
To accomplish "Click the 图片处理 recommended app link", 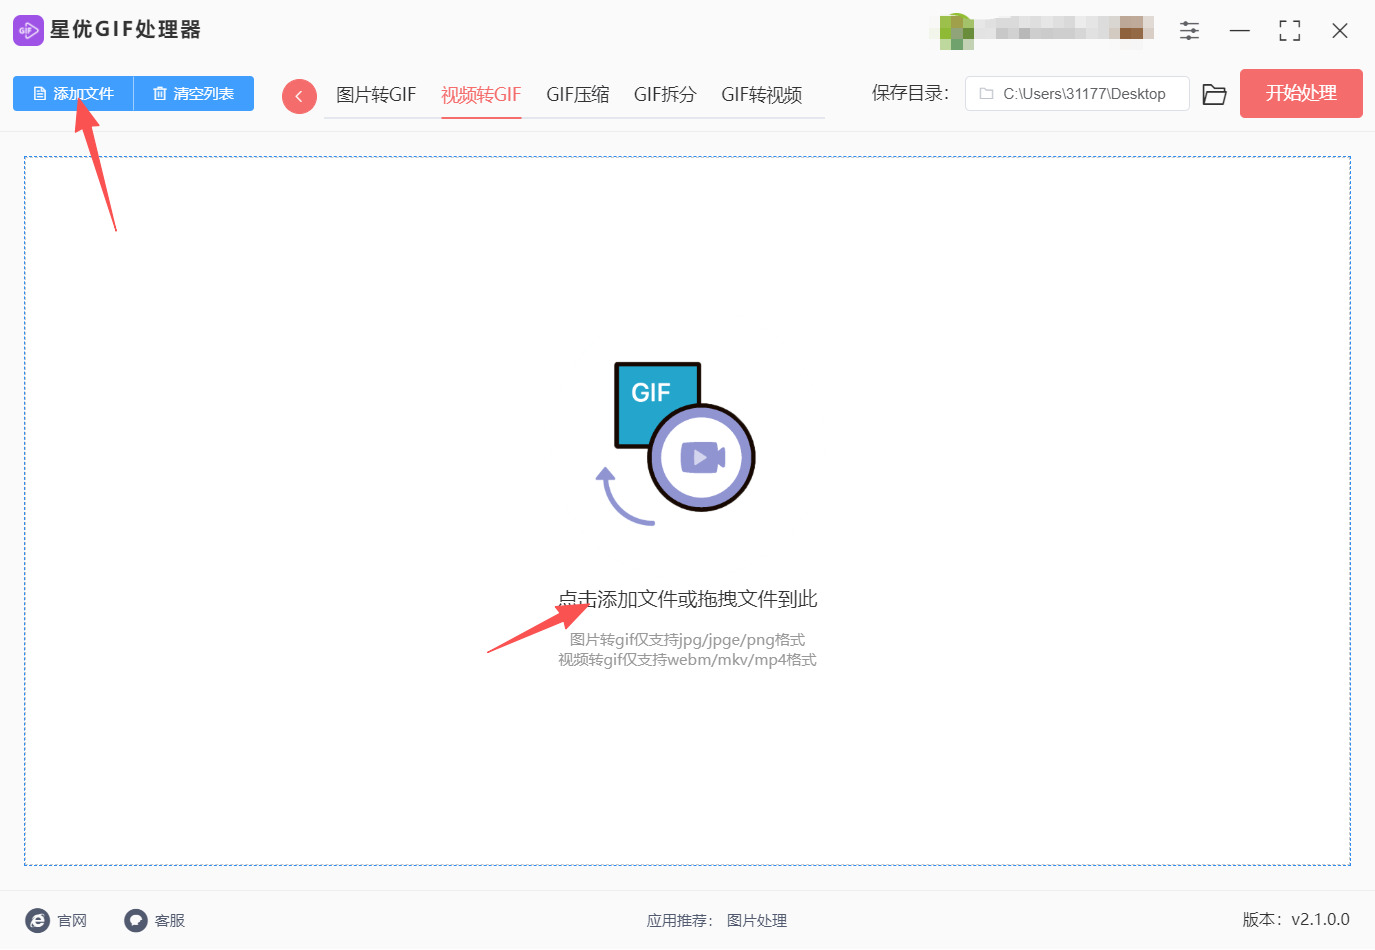I will pyautogui.click(x=757, y=921).
